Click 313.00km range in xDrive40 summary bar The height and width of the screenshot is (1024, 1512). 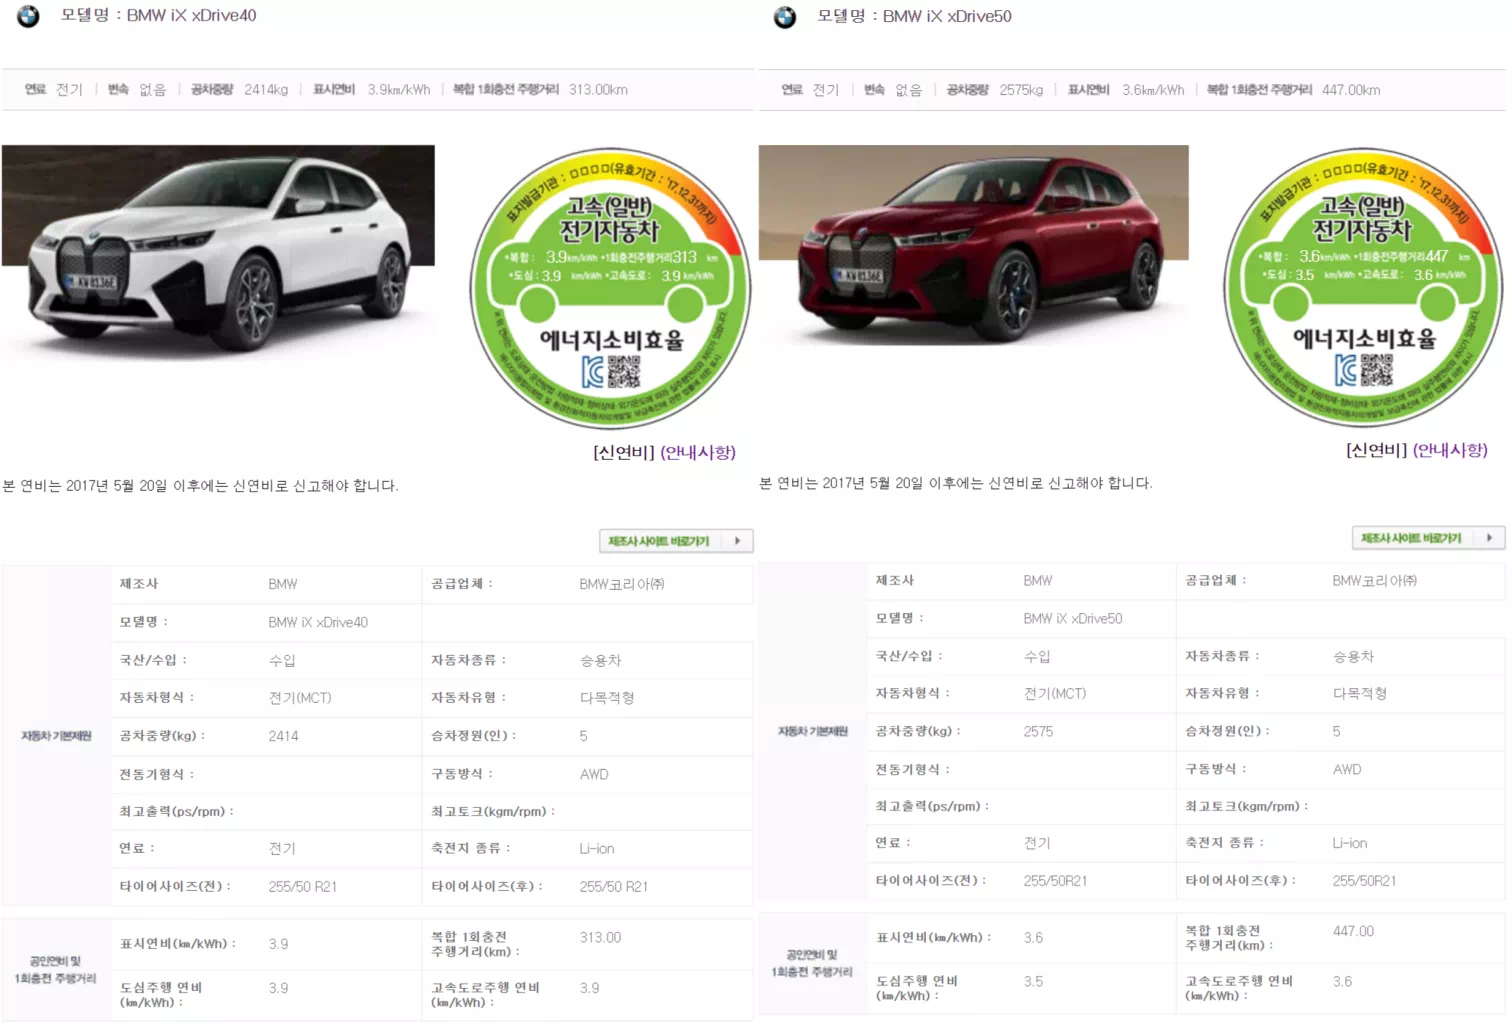pos(598,90)
